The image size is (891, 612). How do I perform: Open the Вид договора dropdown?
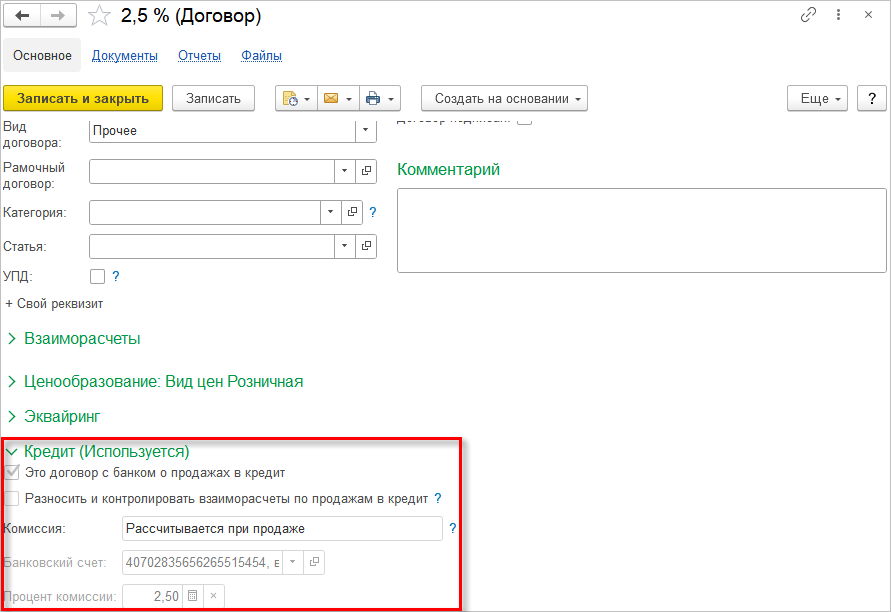(x=365, y=130)
